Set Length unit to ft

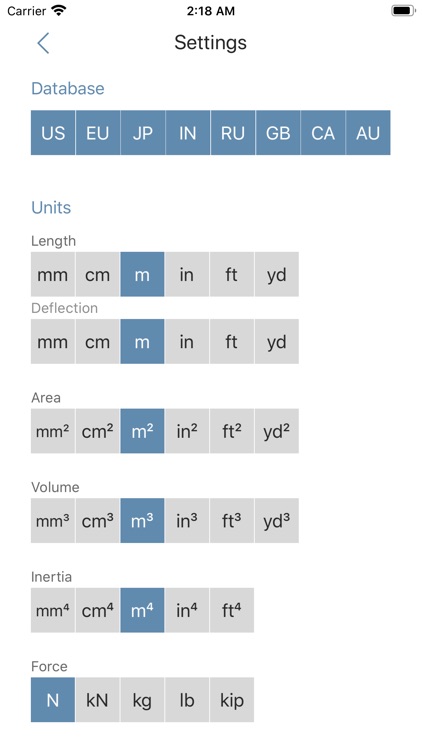(232, 275)
